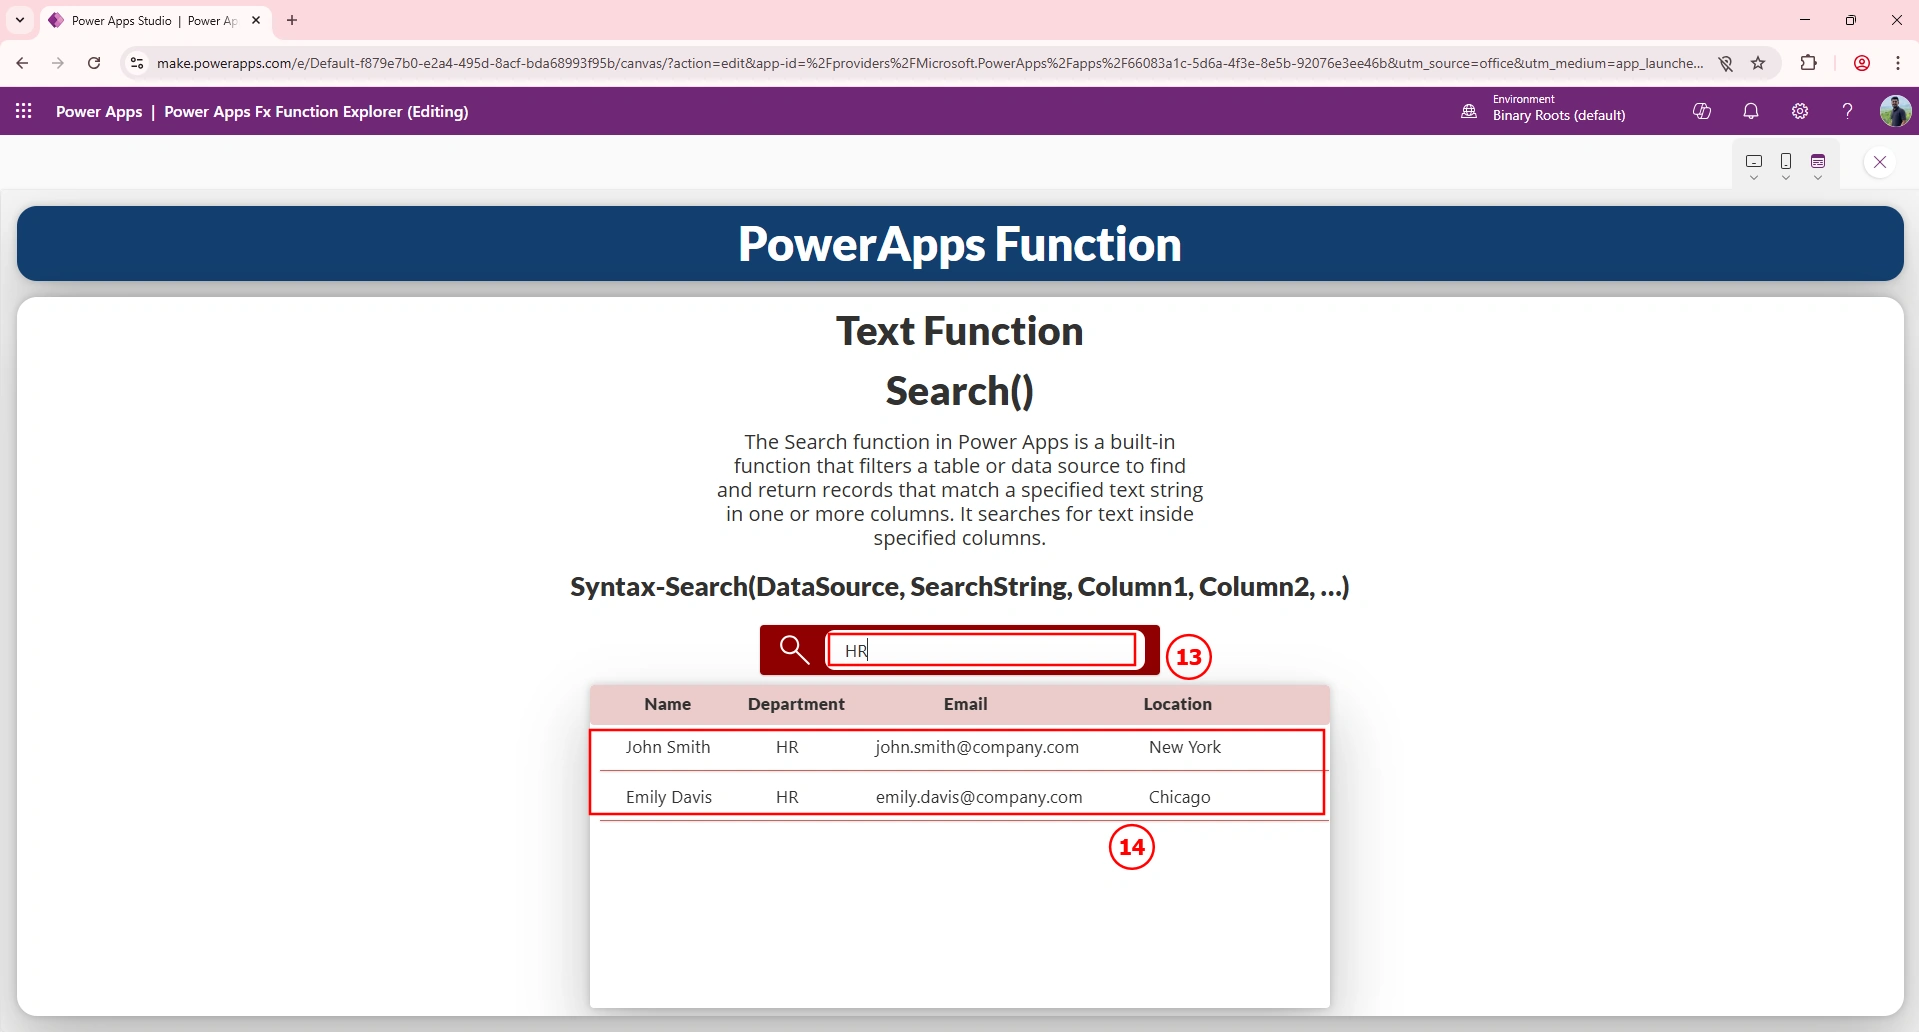Click the Email column header
The image size is (1919, 1032).
(966, 704)
